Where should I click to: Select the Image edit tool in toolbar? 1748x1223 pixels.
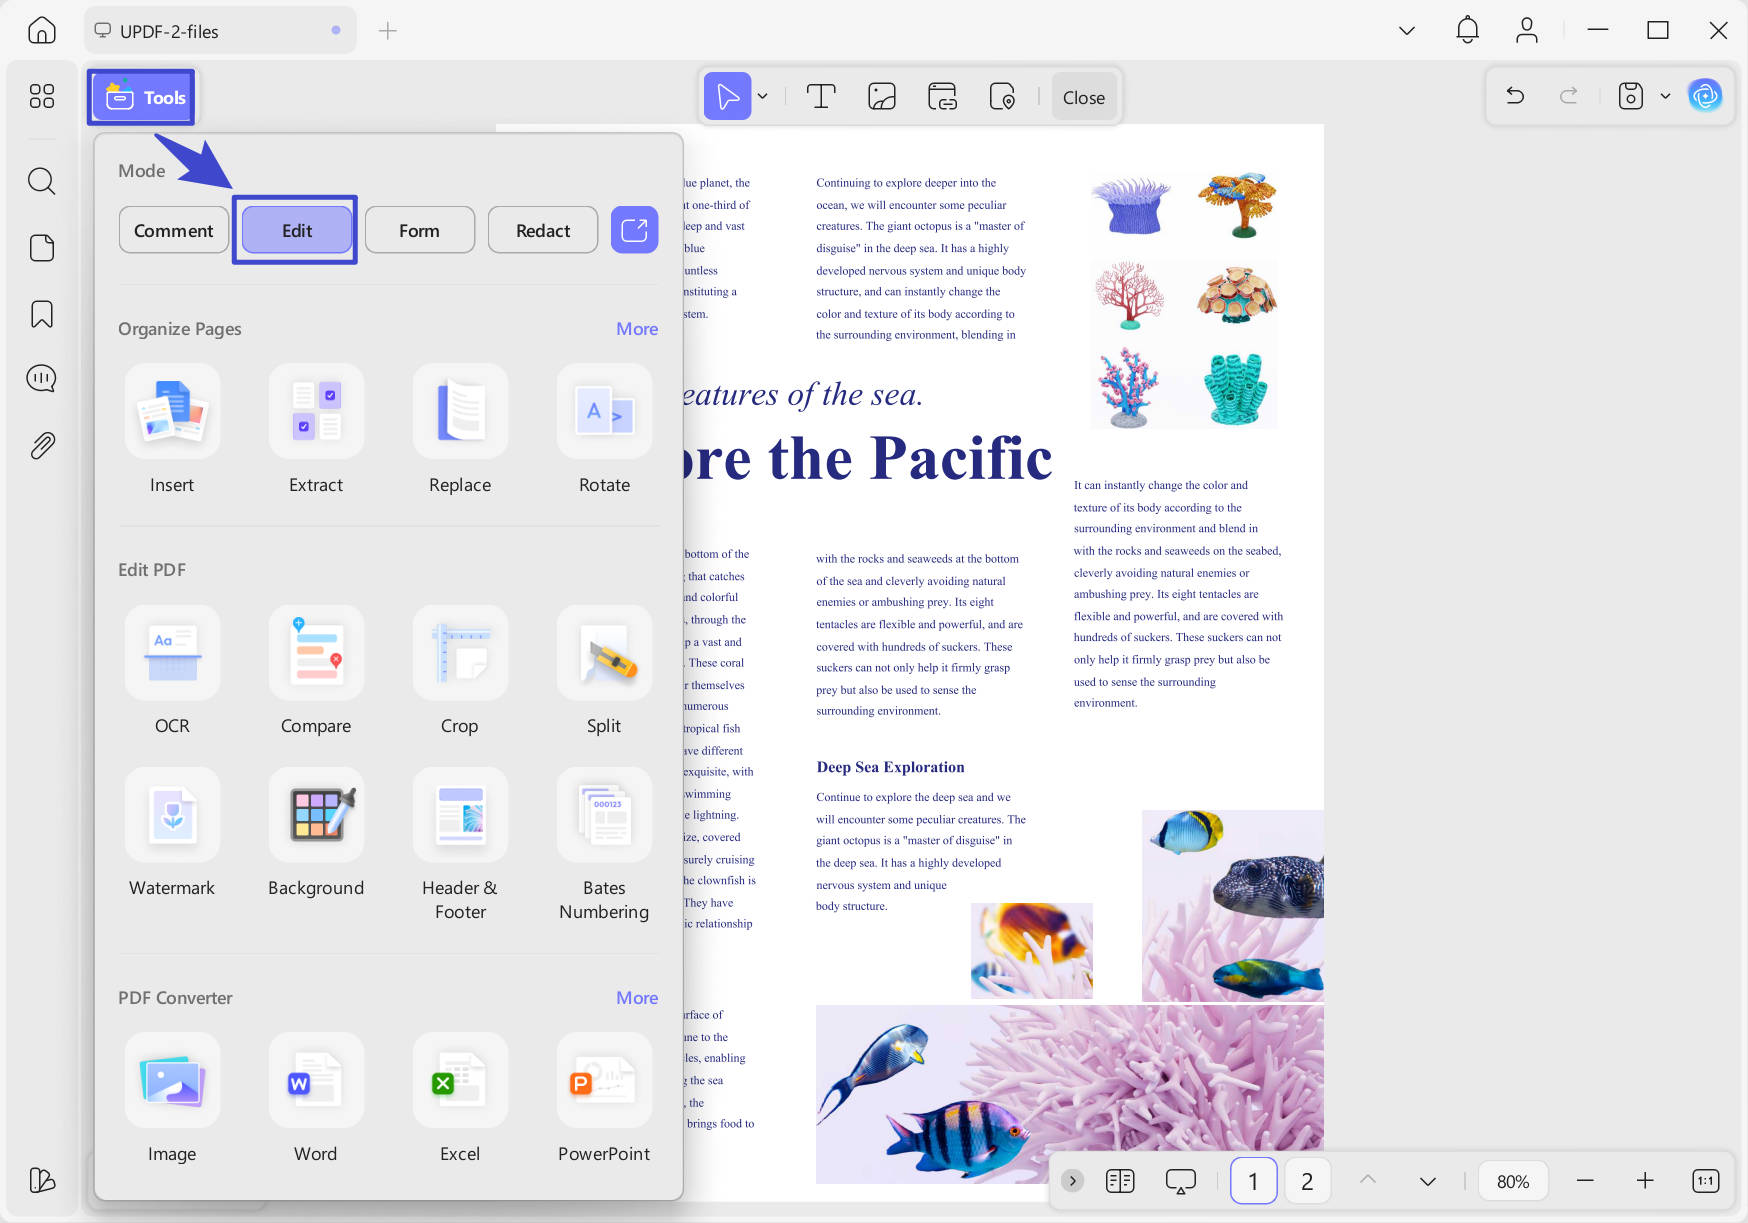coord(881,96)
